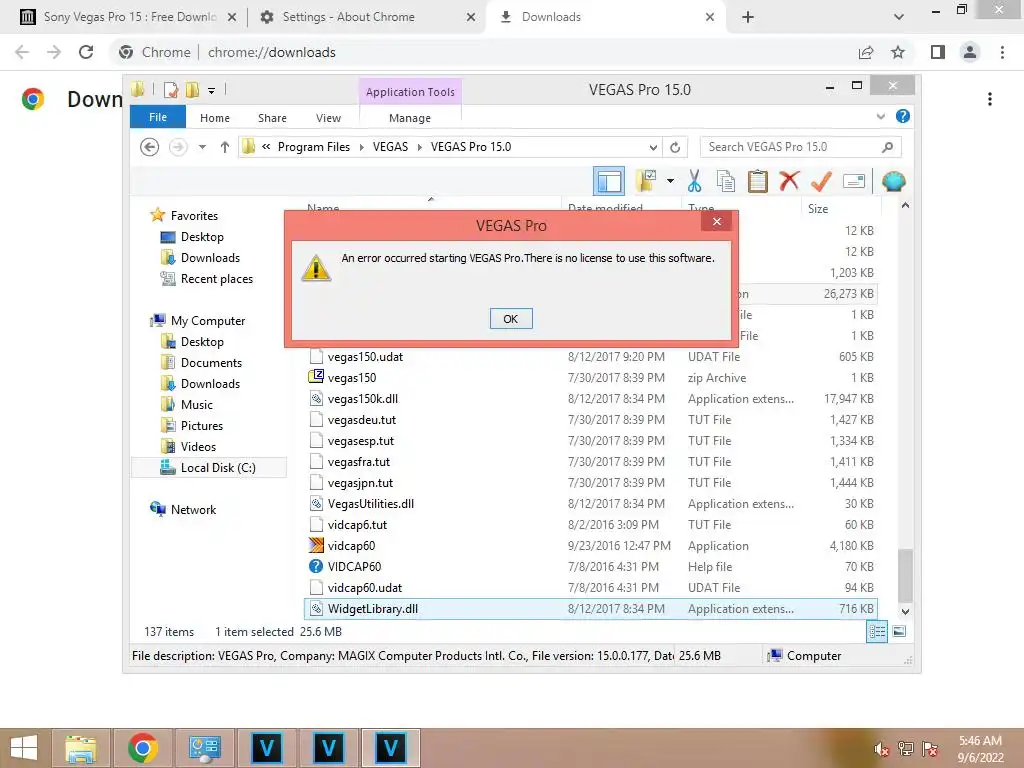Open dropdown arrow next to folder toolbar icon
1024x768 pixels.
[x=670, y=181]
